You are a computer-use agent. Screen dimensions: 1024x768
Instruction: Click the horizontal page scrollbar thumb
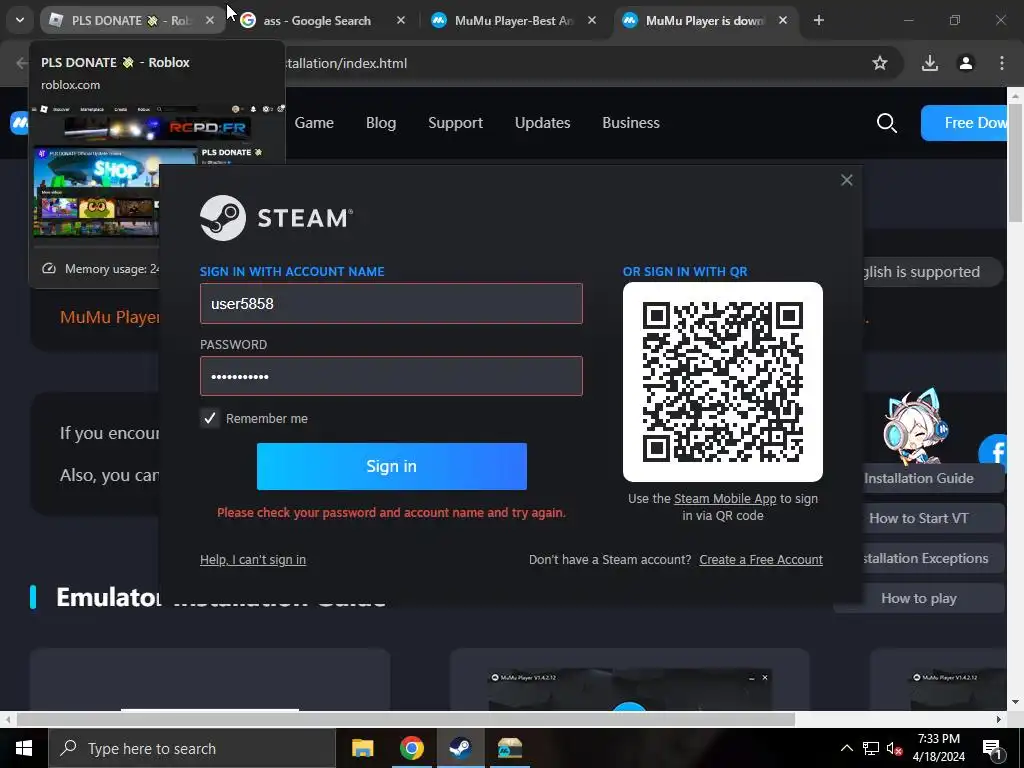click(406, 720)
